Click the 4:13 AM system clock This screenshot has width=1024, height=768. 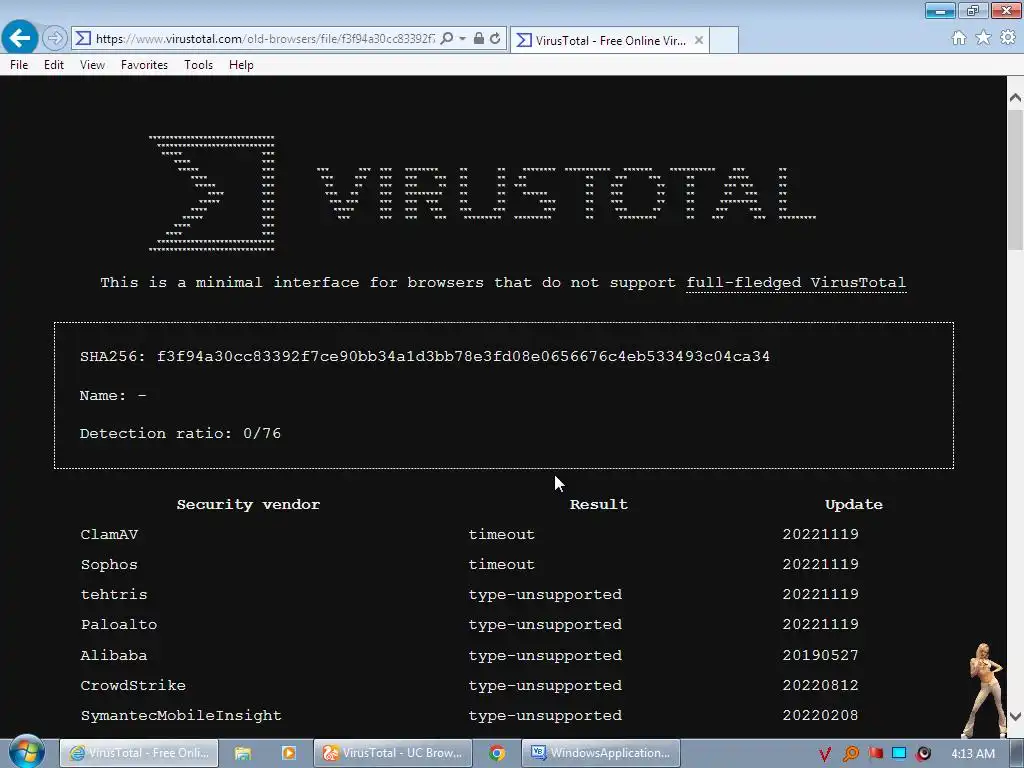click(x=973, y=754)
